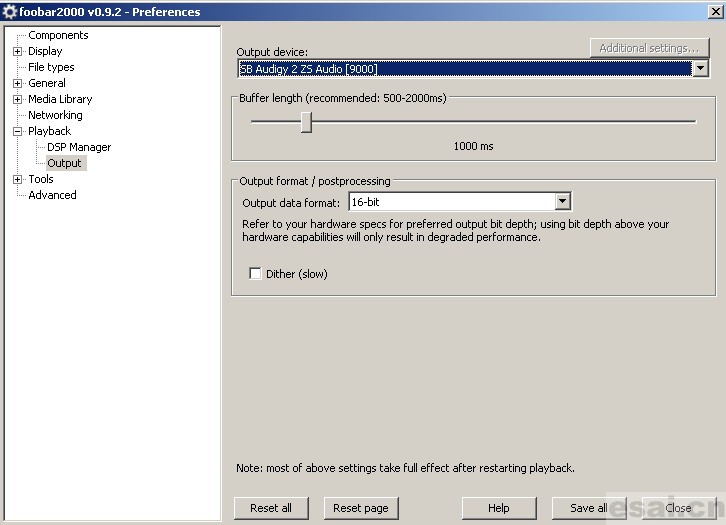This screenshot has width=726, height=525.
Task: Open the Output device dropdown
Action: pos(700,69)
